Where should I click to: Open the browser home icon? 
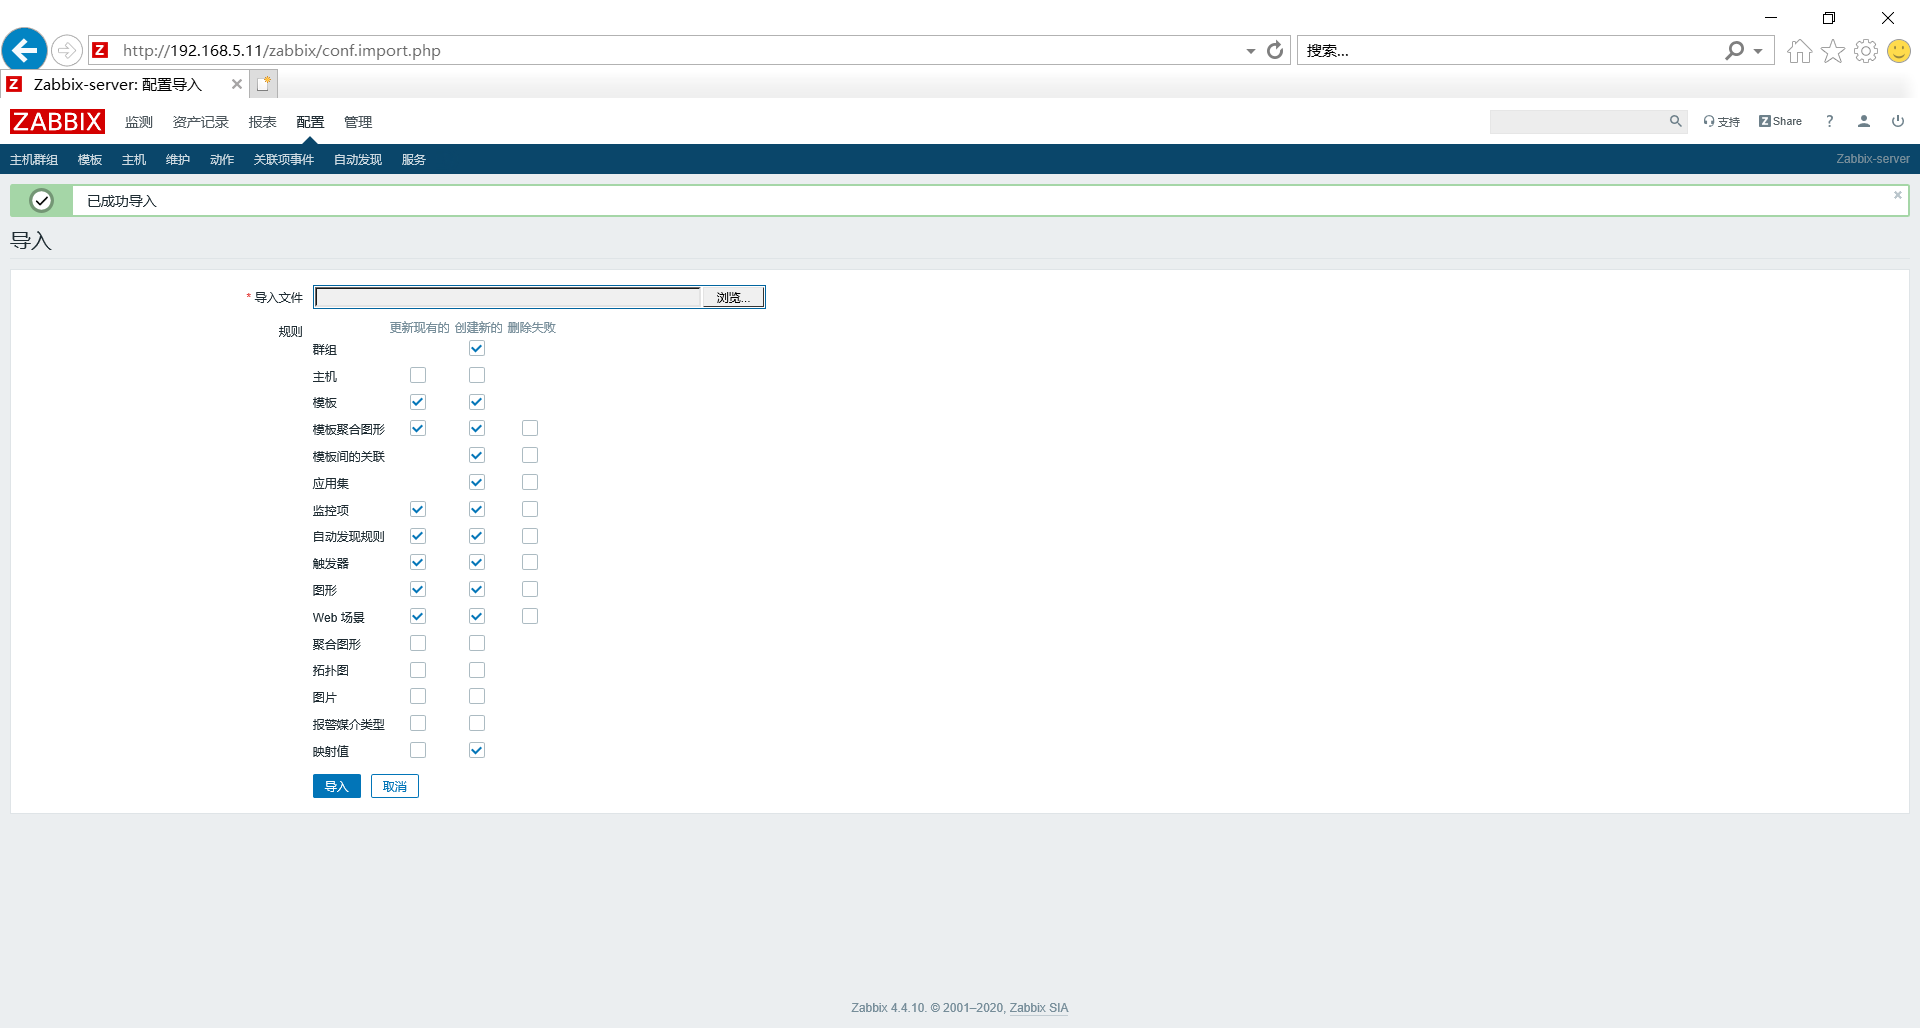pyautogui.click(x=1799, y=51)
